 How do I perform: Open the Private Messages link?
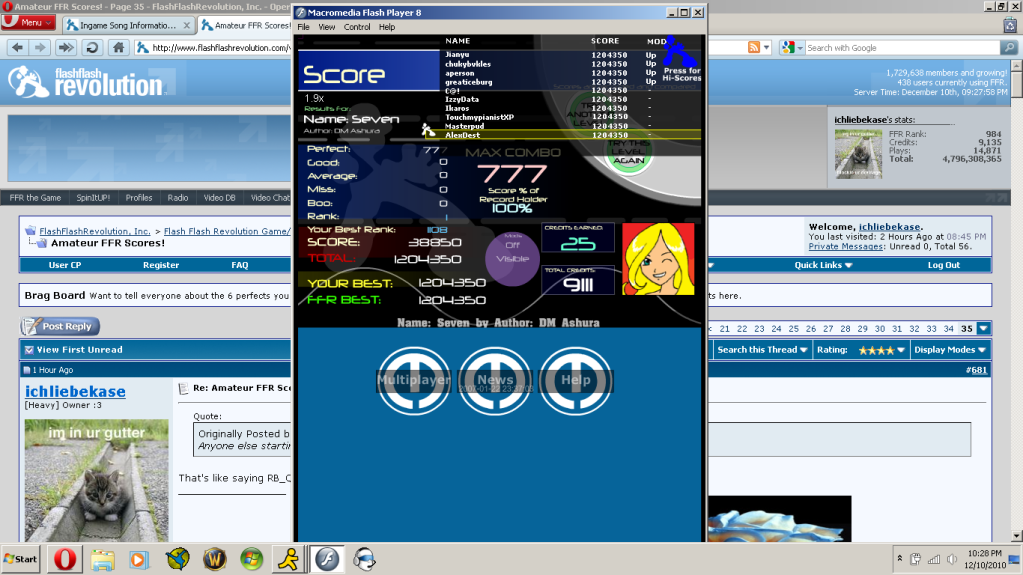click(x=846, y=246)
